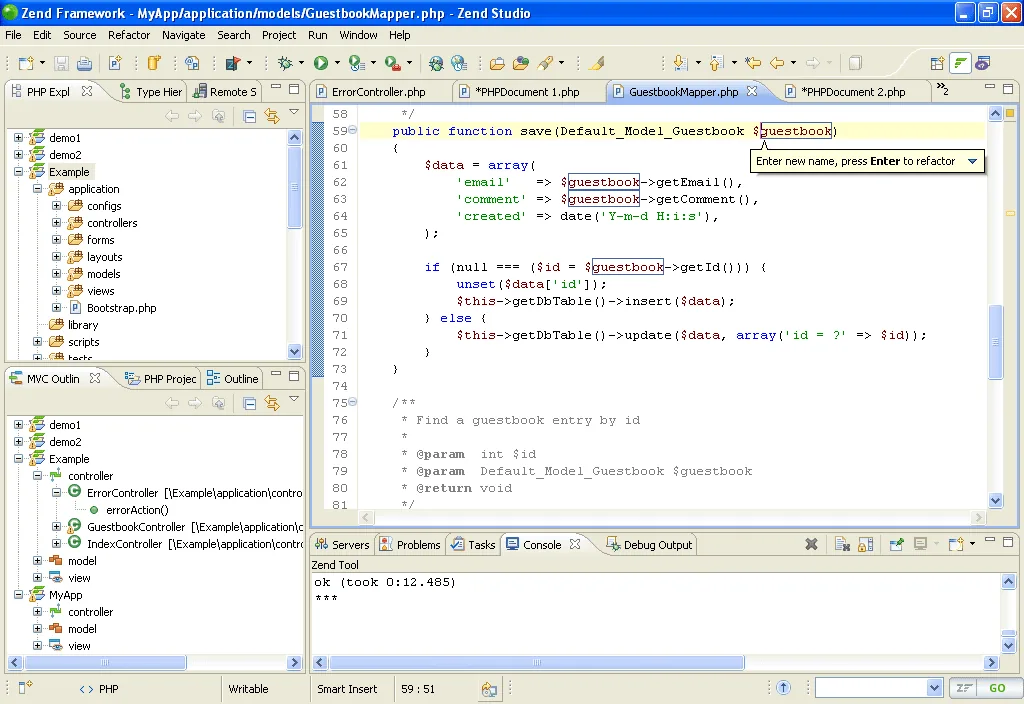
Task: Click the Open Perspective icon
Action: click(x=937, y=63)
